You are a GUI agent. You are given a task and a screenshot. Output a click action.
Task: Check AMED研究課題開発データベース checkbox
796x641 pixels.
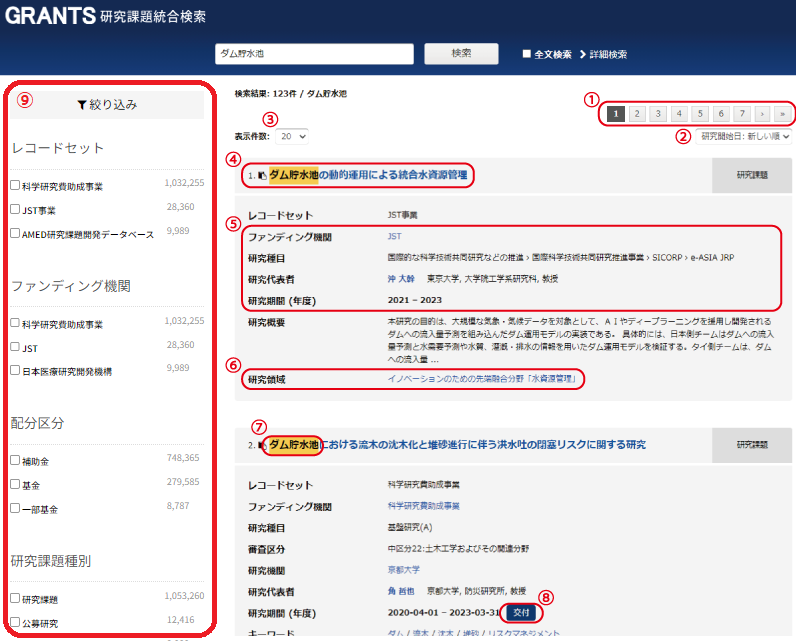coord(15,233)
